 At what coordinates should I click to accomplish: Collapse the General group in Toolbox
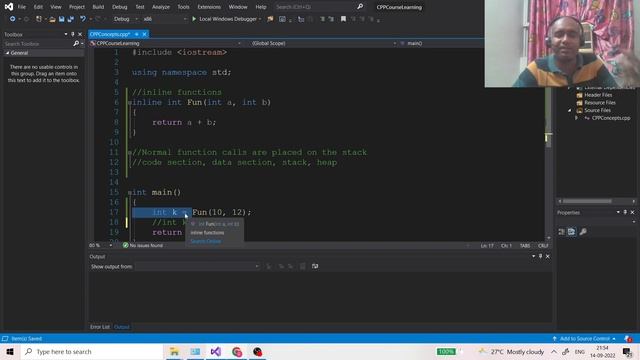[x=7, y=53]
